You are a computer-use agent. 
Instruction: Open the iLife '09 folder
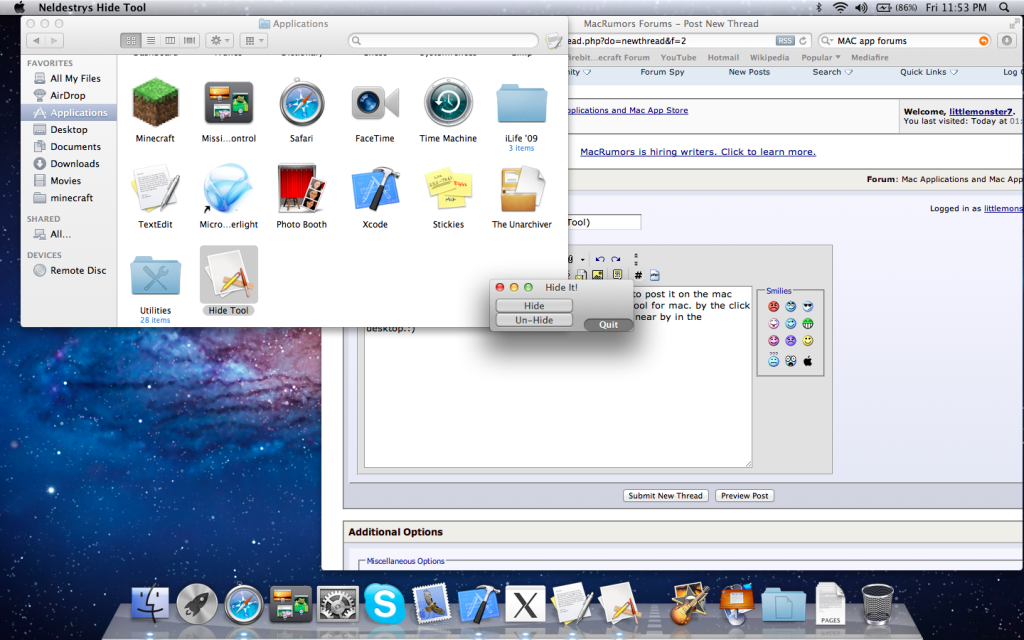(x=521, y=103)
